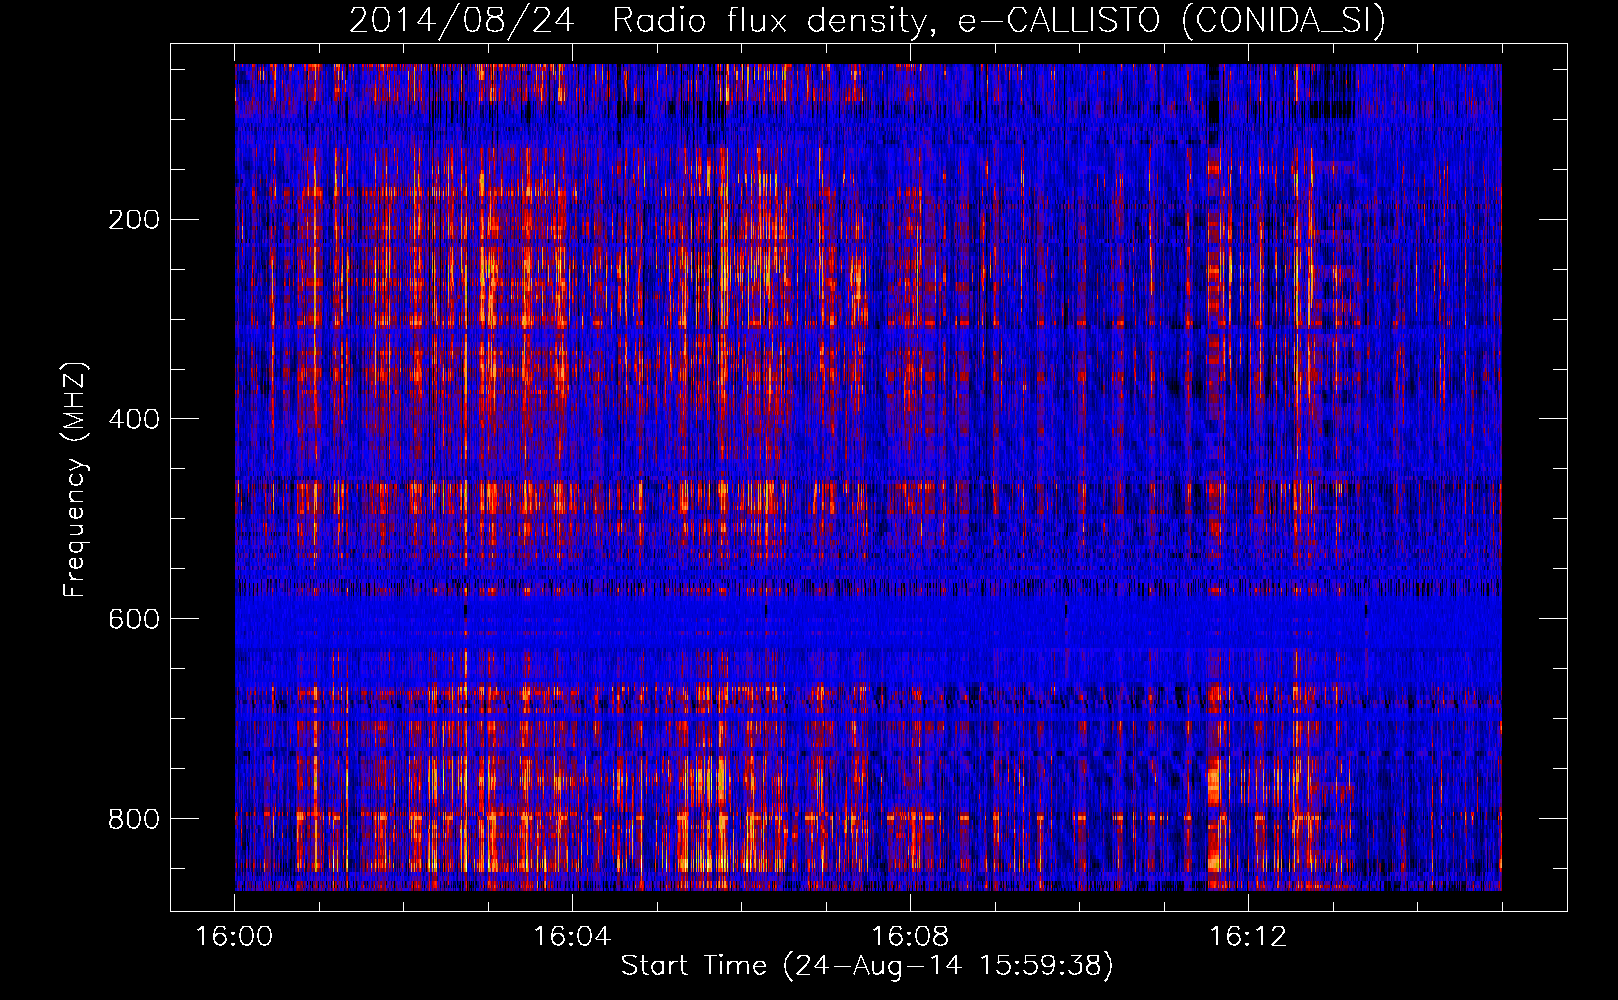The image size is (1618, 1000).
Task: Click the '800' frequency tick label
Action: click(x=134, y=819)
